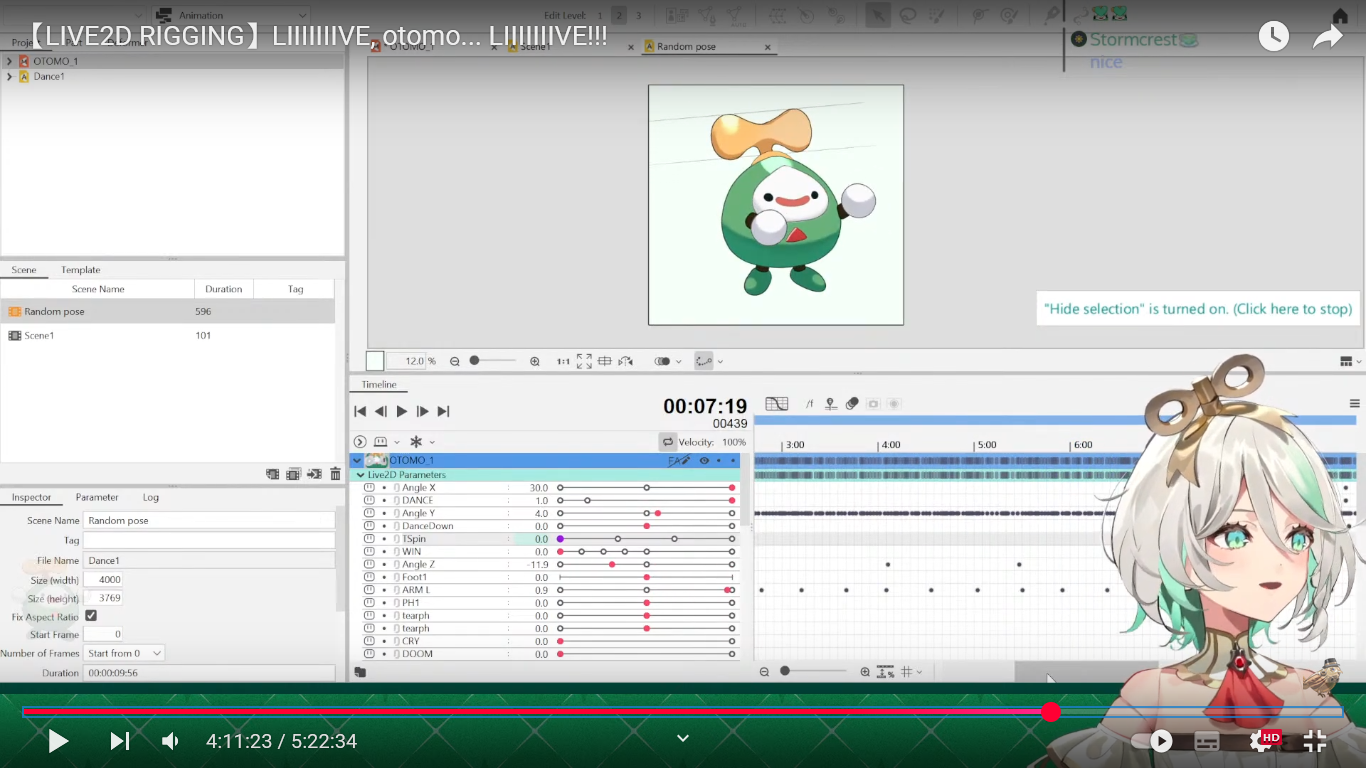Image resolution: width=1366 pixels, height=768 pixels.
Task: Fit the canvas view to screen
Action: click(x=584, y=361)
